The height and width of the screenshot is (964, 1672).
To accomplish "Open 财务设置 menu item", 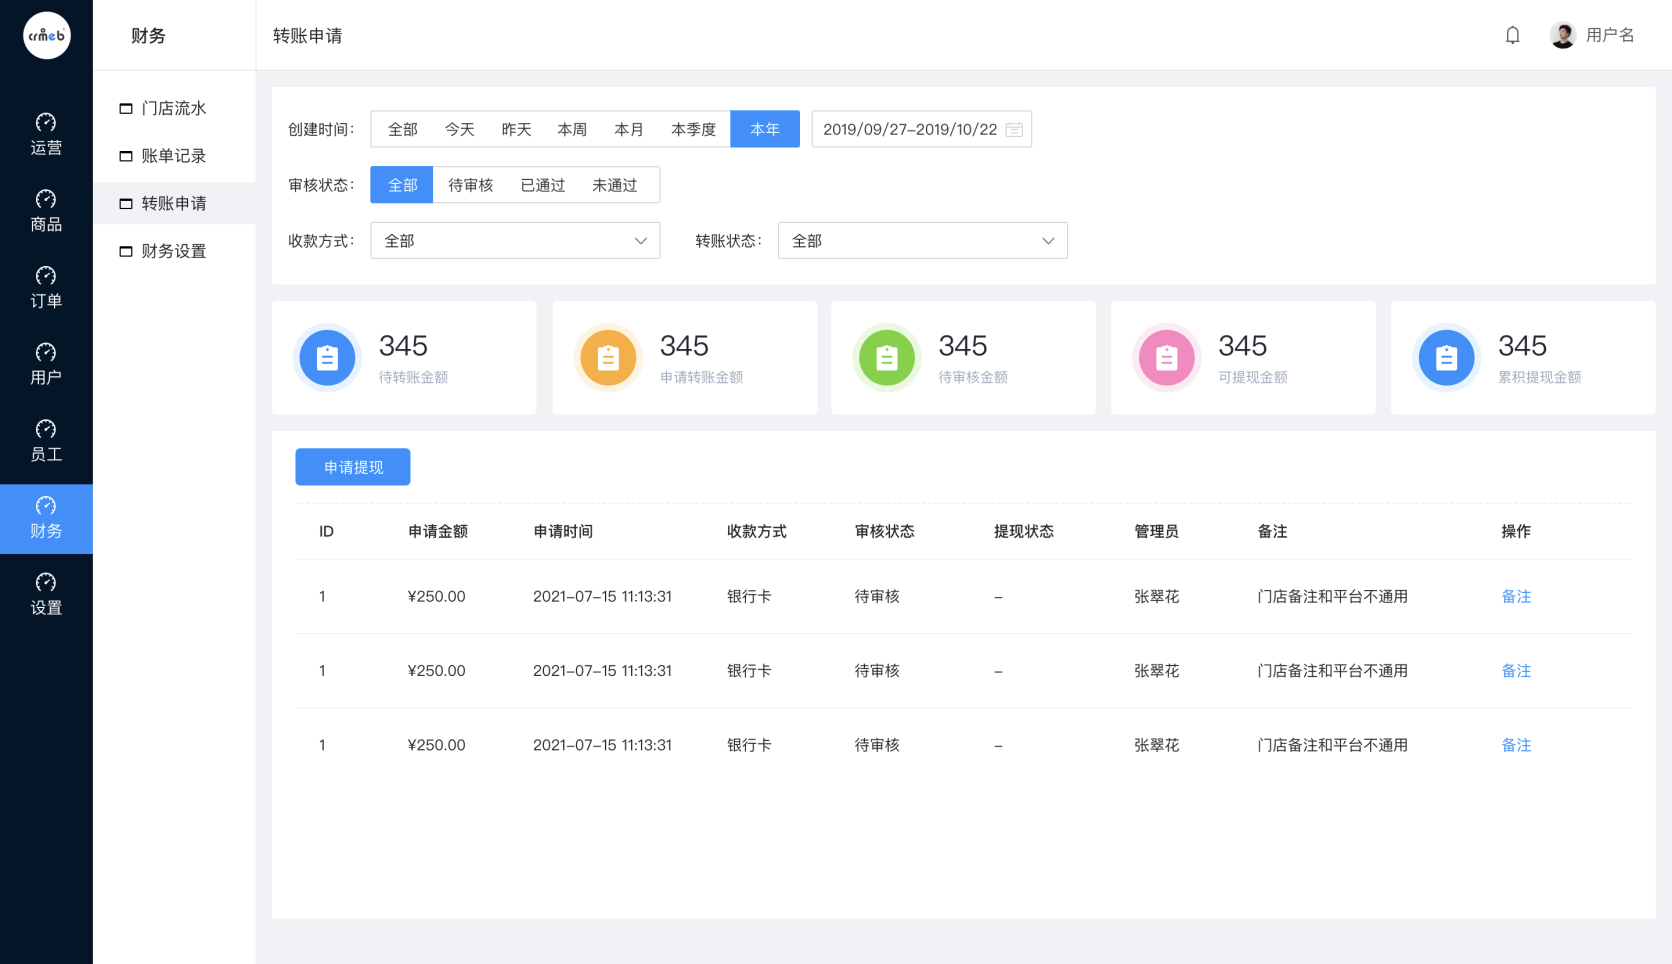I will [x=174, y=251].
